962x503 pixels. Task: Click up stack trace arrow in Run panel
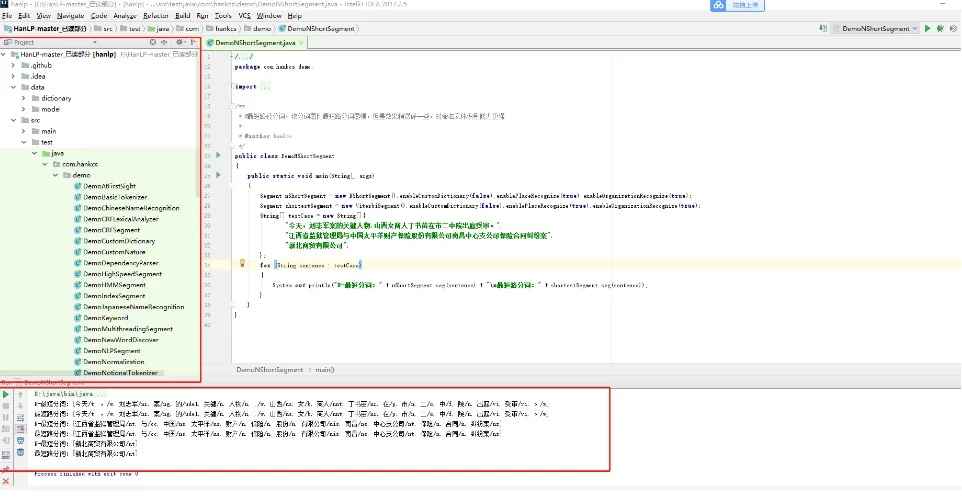pos(20,394)
